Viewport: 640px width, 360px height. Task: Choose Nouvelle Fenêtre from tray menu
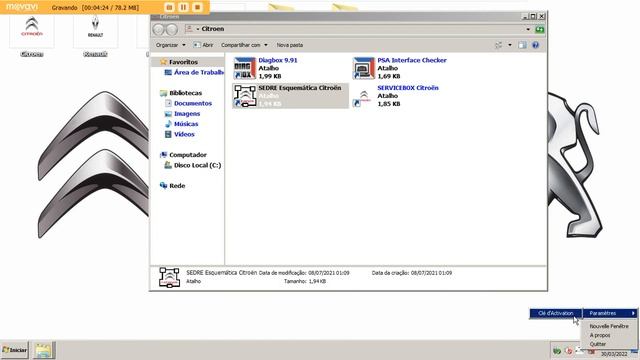click(x=609, y=326)
